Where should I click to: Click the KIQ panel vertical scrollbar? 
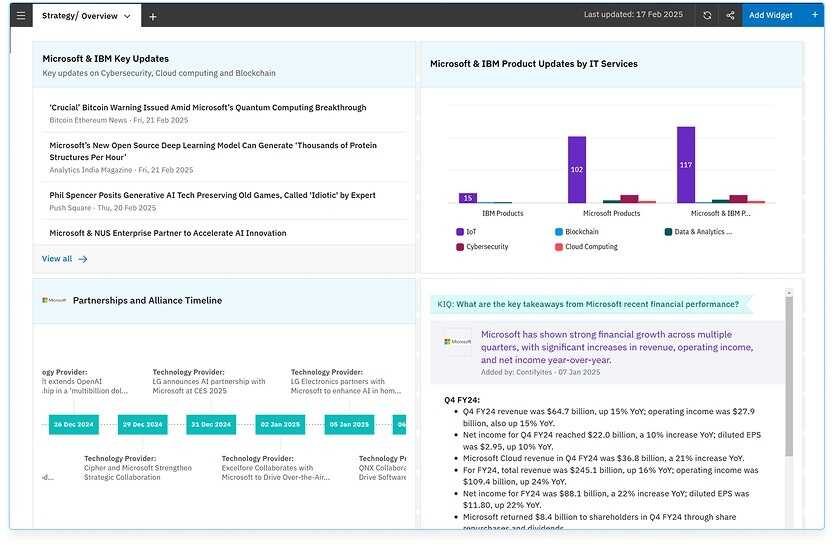(789, 376)
